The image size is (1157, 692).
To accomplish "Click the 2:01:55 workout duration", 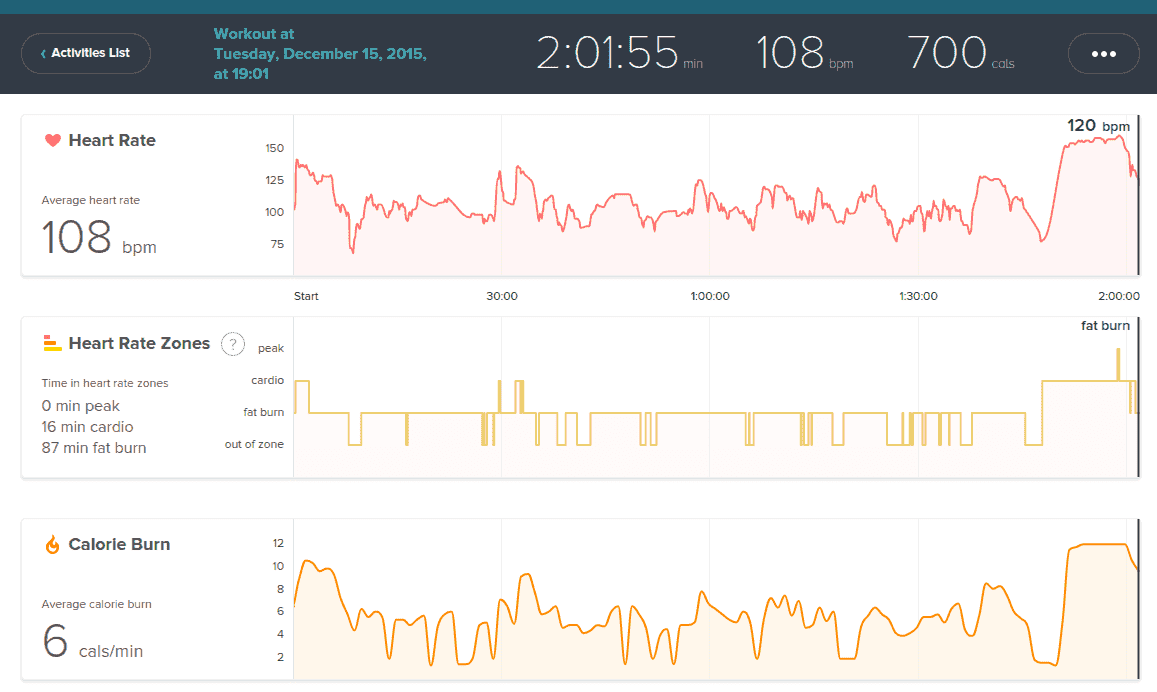I will (607, 53).
